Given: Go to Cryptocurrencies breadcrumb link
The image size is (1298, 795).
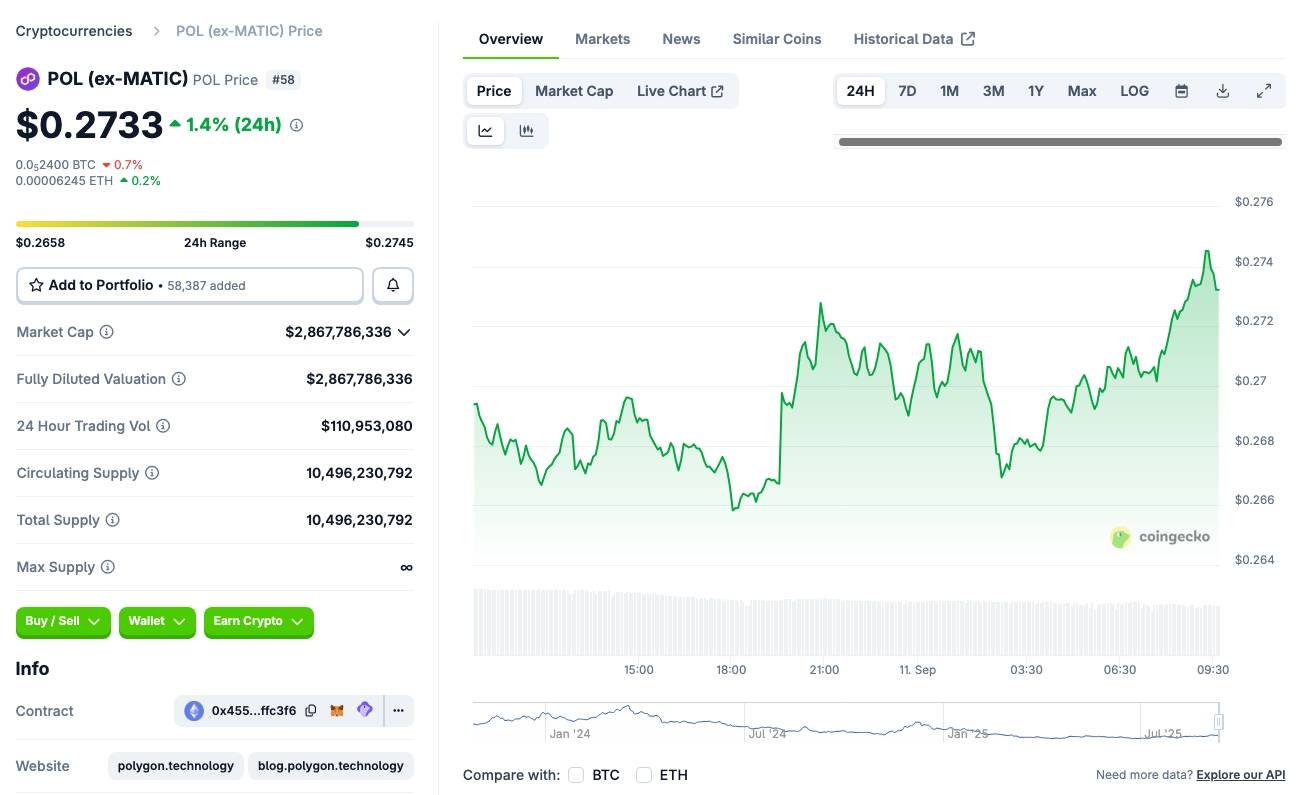Looking at the screenshot, I should tap(74, 31).
